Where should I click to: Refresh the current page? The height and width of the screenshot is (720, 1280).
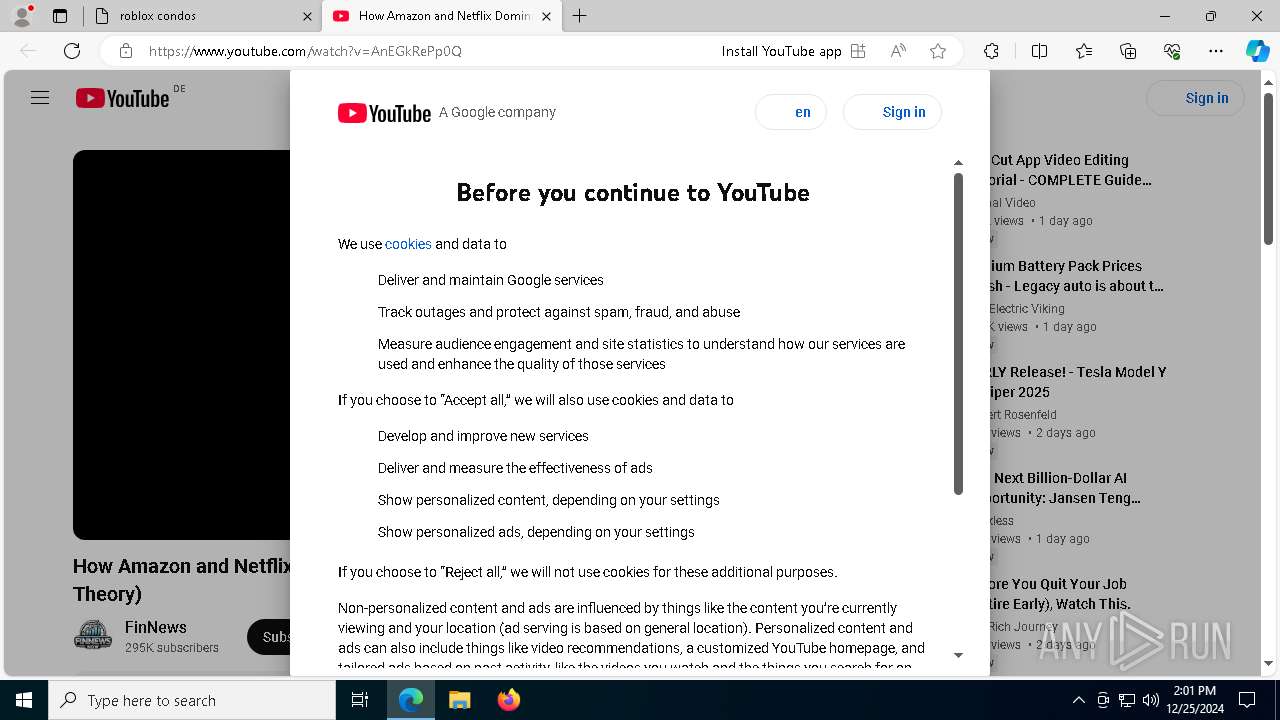point(72,51)
